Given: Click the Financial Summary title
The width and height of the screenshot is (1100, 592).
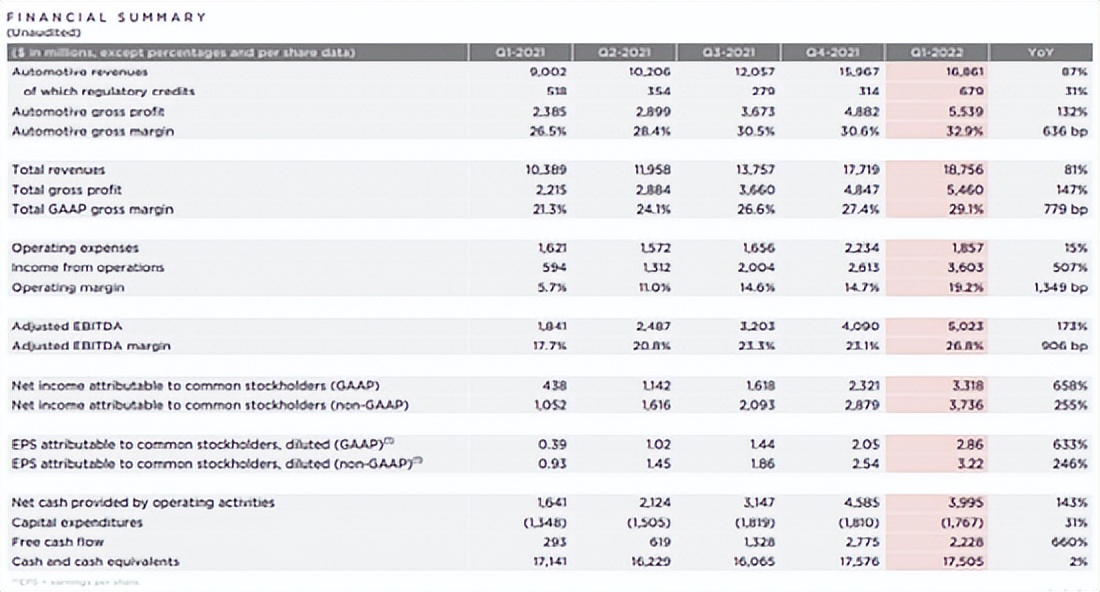Looking at the screenshot, I should [x=107, y=17].
